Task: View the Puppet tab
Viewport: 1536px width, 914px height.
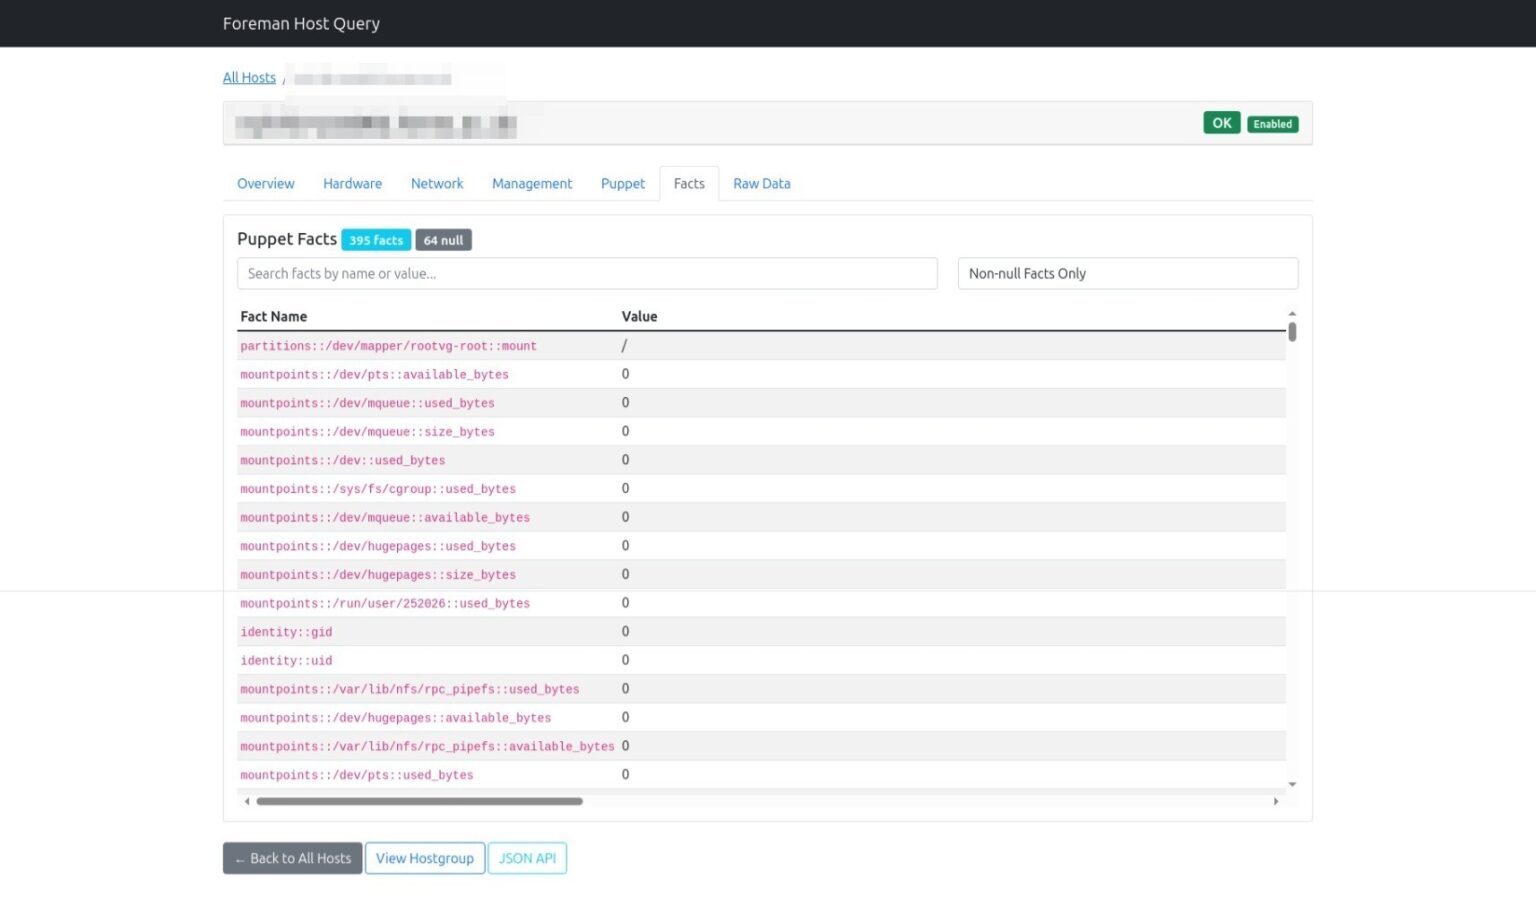Action: tap(622, 183)
